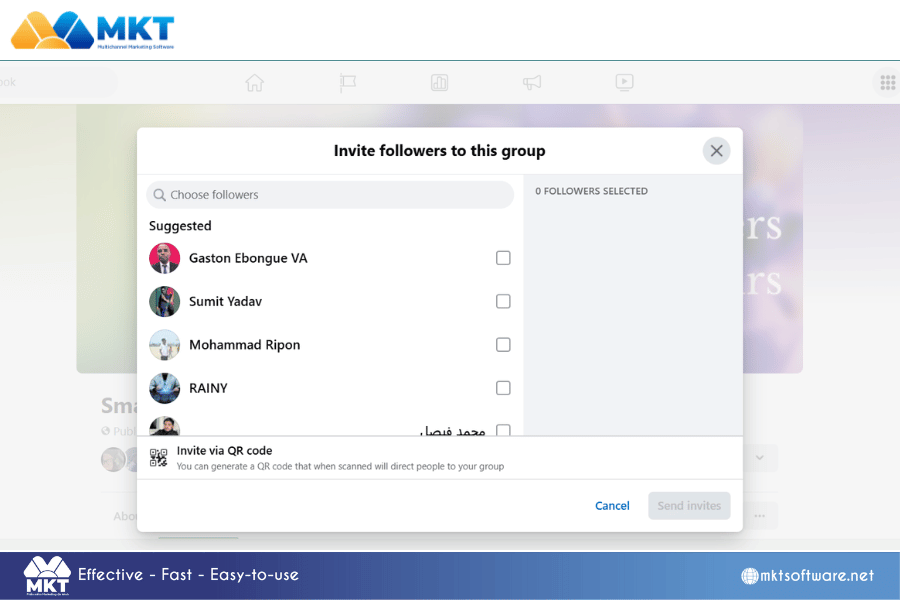900x600 pixels.
Task: Select the name Sumit Yadav
Action: point(225,301)
